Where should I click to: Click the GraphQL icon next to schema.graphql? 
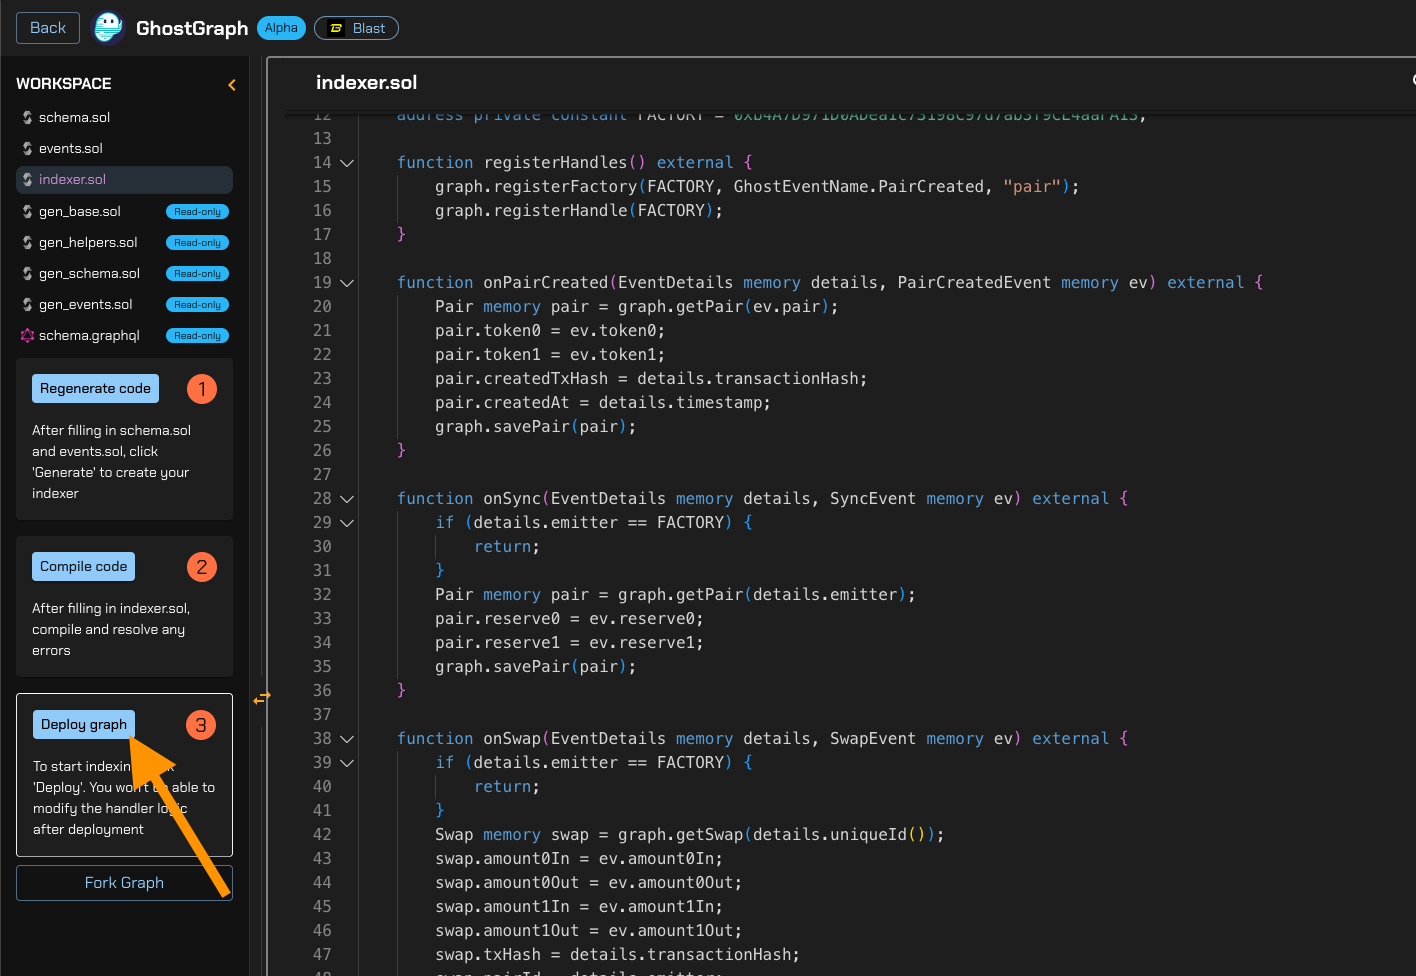click(x=27, y=336)
